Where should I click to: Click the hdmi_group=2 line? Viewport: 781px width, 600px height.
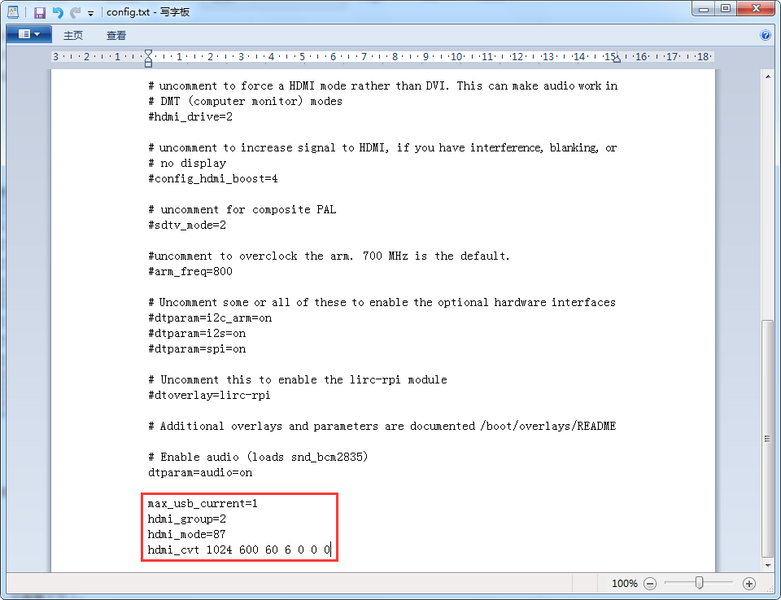187,519
